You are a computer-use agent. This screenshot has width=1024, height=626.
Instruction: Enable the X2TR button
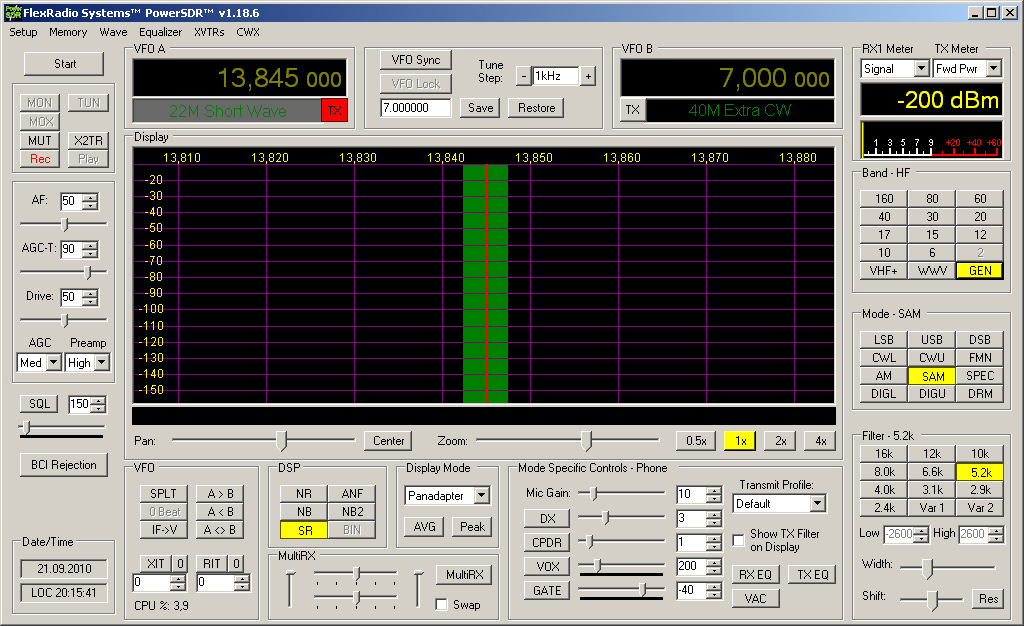[x=88, y=140]
